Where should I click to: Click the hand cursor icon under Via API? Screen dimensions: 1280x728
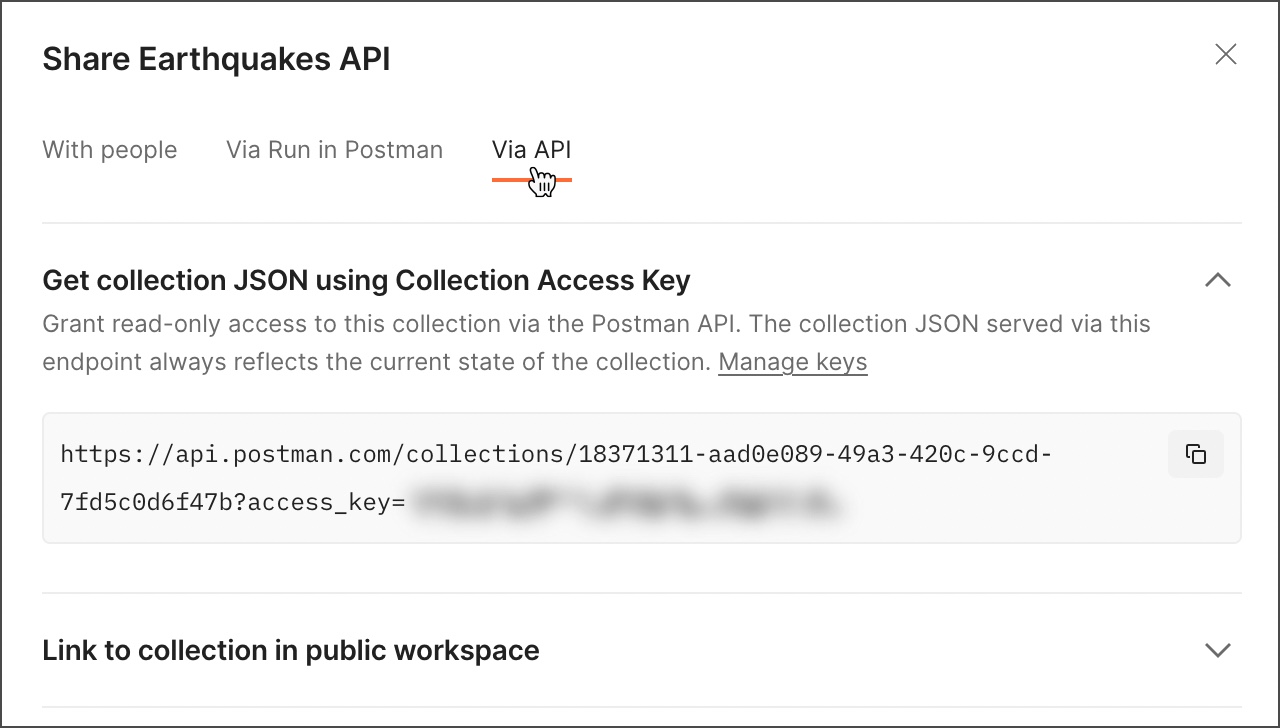[541, 180]
